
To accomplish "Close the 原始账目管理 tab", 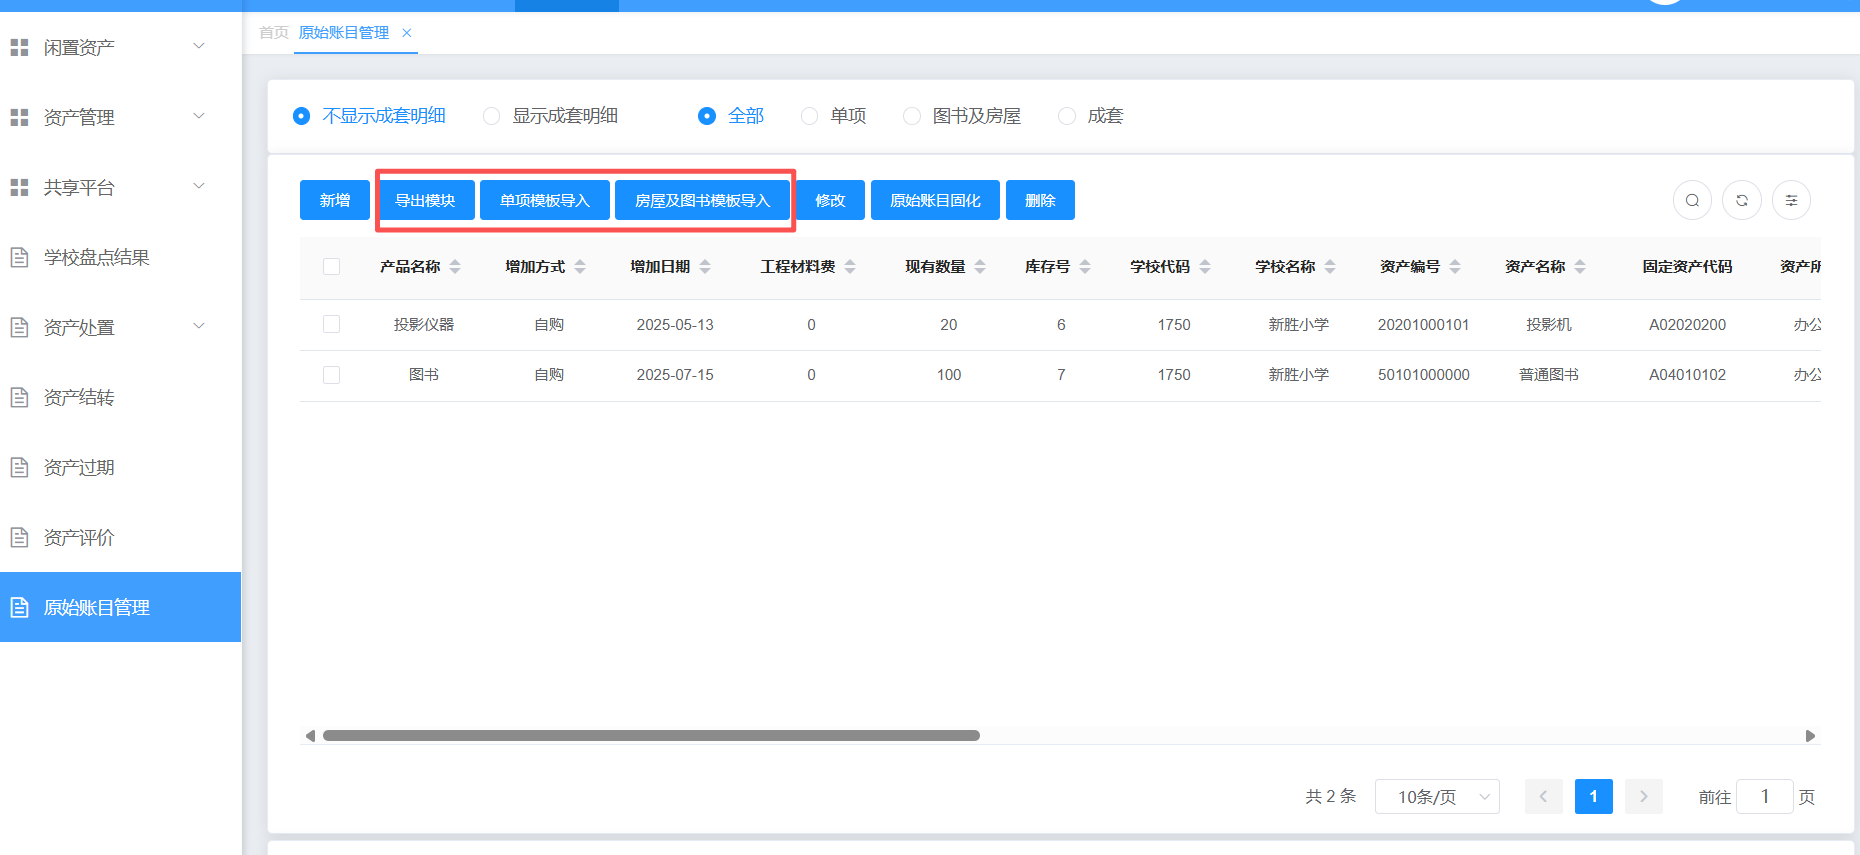I will click(407, 33).
